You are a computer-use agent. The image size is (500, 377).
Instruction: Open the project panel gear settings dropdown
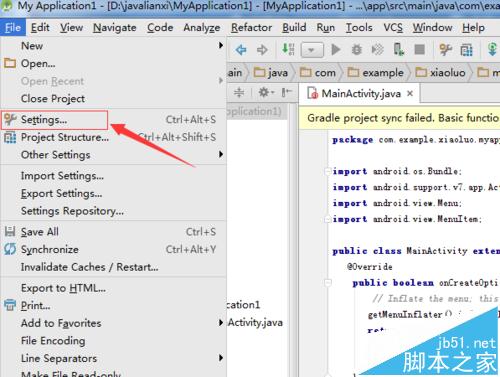[x=266, y=92]
